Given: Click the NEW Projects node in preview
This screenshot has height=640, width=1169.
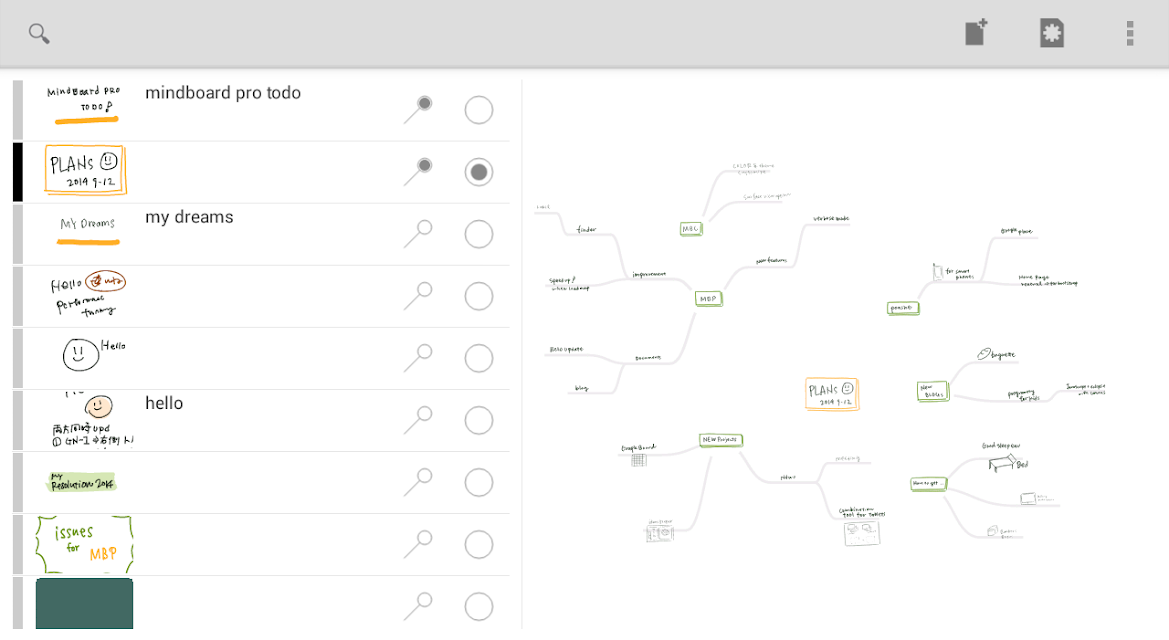Looking at the screenshot, I should click(720, 440).
